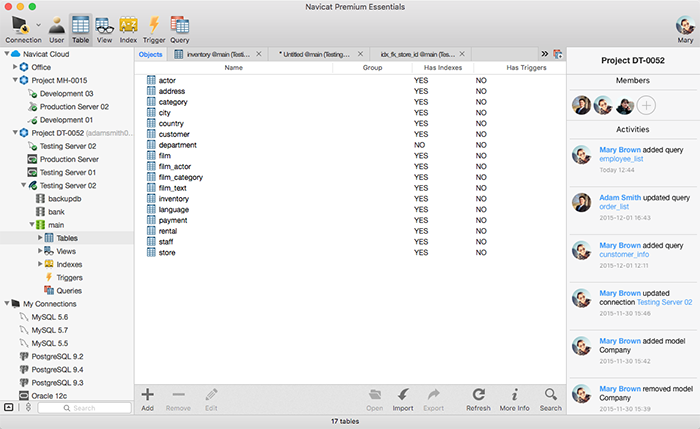700x429 pixels.
Task: Close the Untitled @main tab
Action: 360,54
